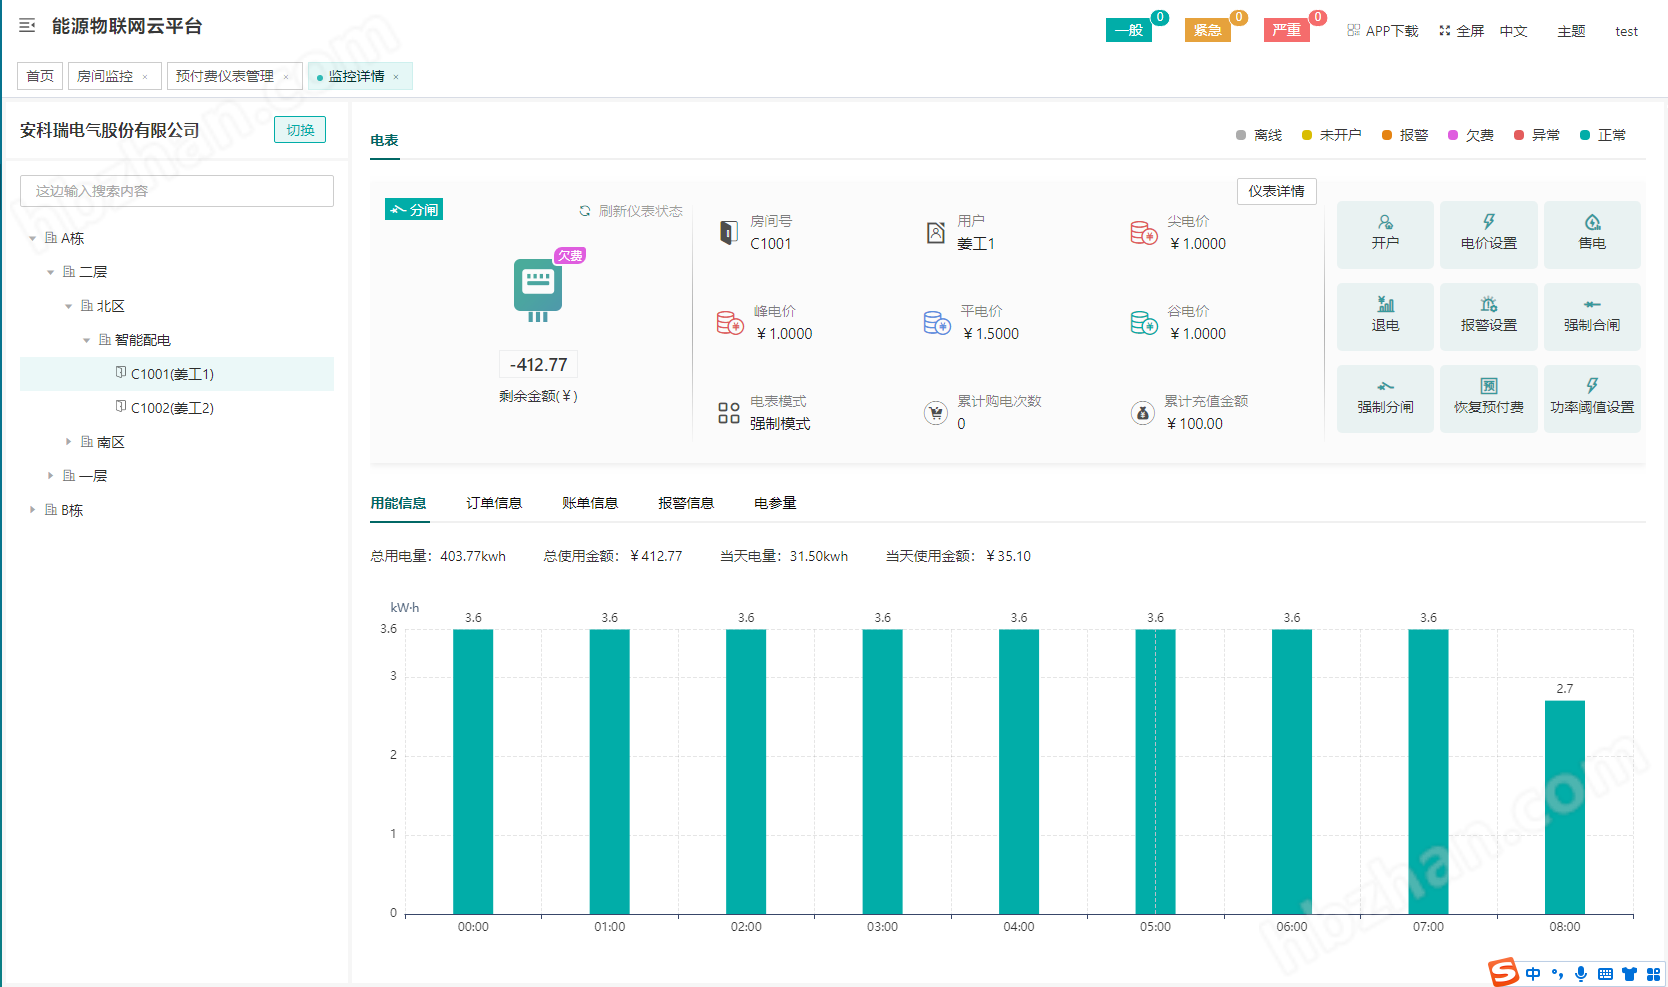Click 强制分闸 force open switch icon

(1385, 398)
